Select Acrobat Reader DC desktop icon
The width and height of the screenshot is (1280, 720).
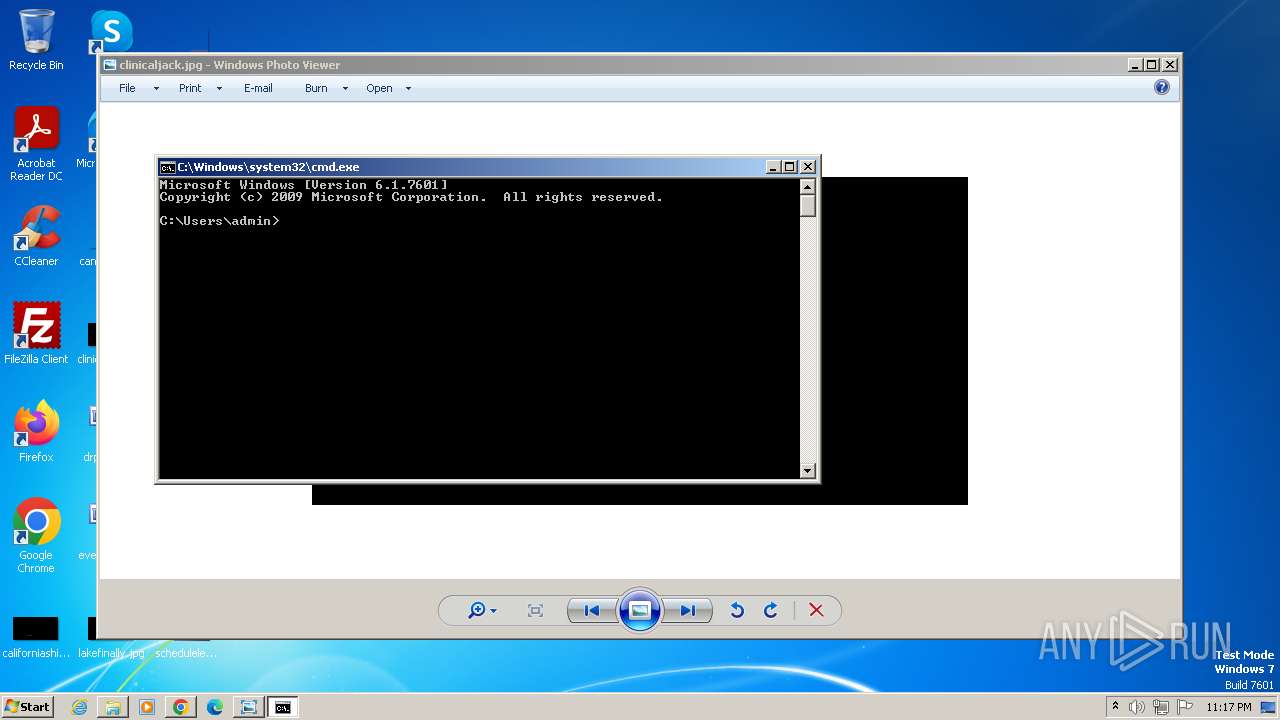click(36, 144)
